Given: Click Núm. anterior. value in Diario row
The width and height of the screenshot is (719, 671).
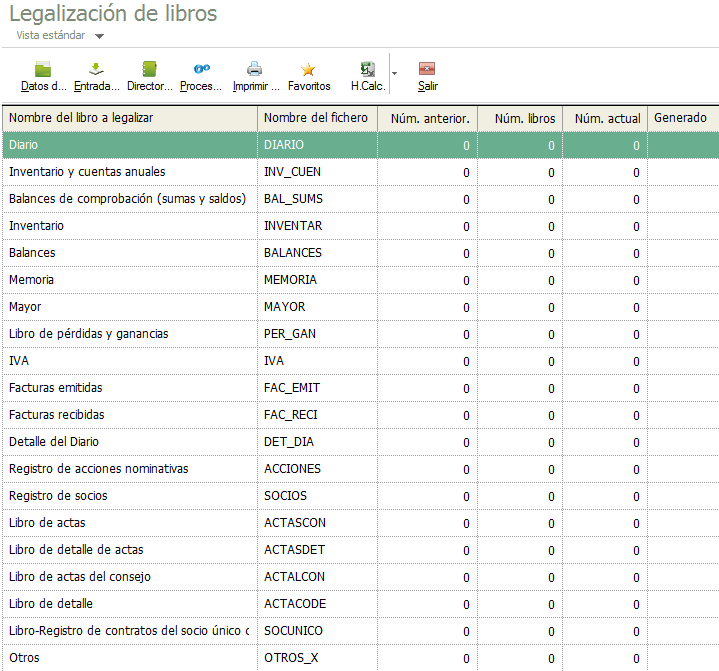Looking at the screenshot, I should point(427,145).
